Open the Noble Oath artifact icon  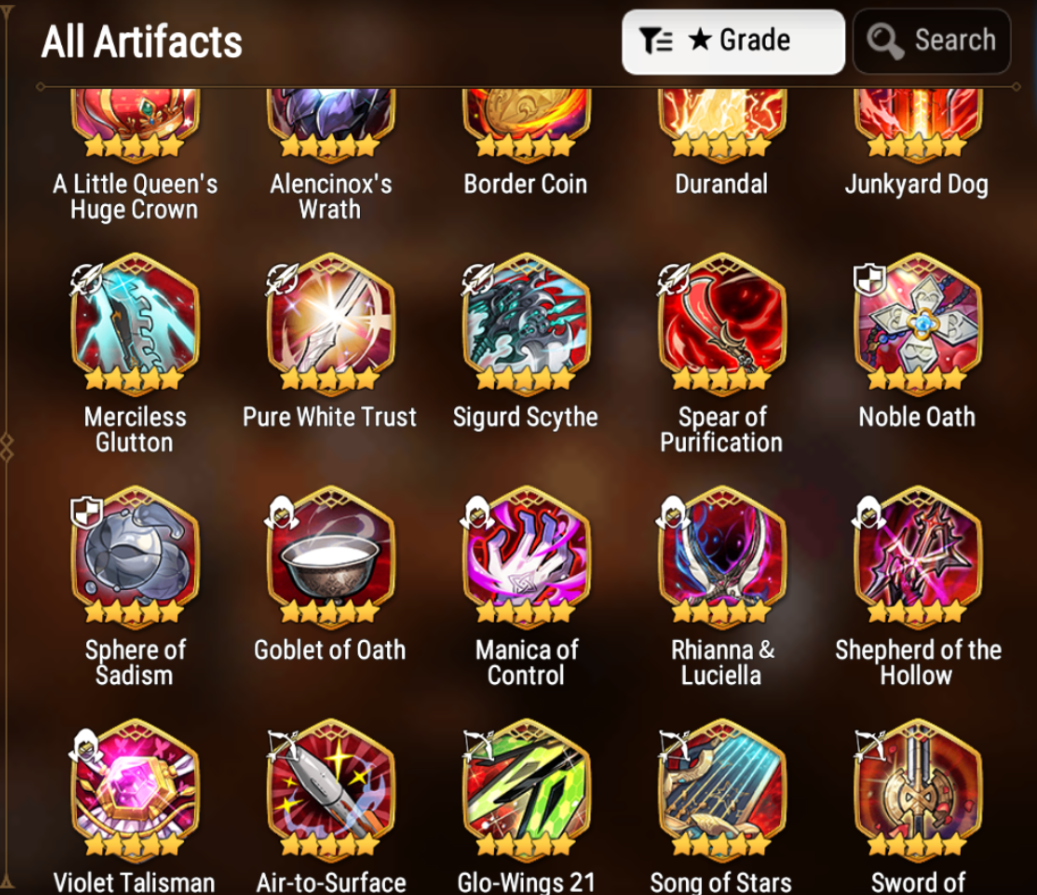917,322
